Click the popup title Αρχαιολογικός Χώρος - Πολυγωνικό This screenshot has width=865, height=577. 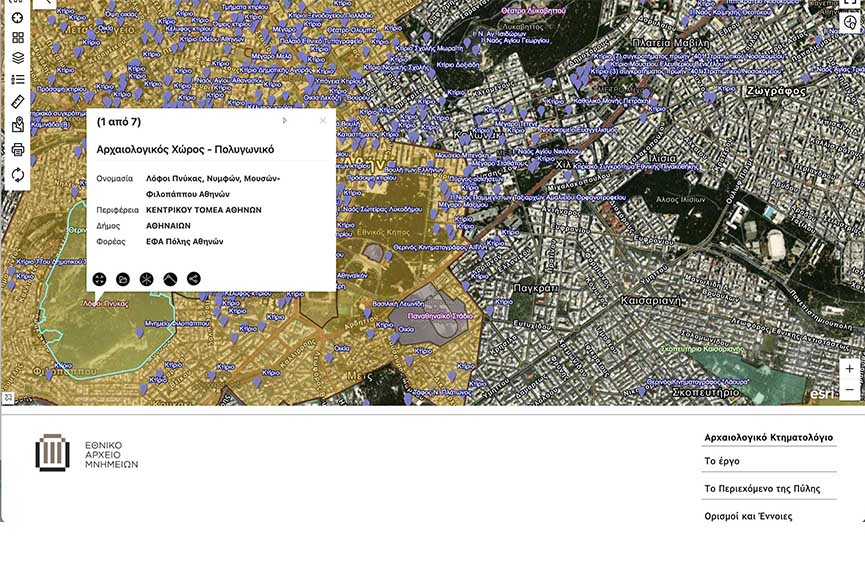click(x=185, y=149)
